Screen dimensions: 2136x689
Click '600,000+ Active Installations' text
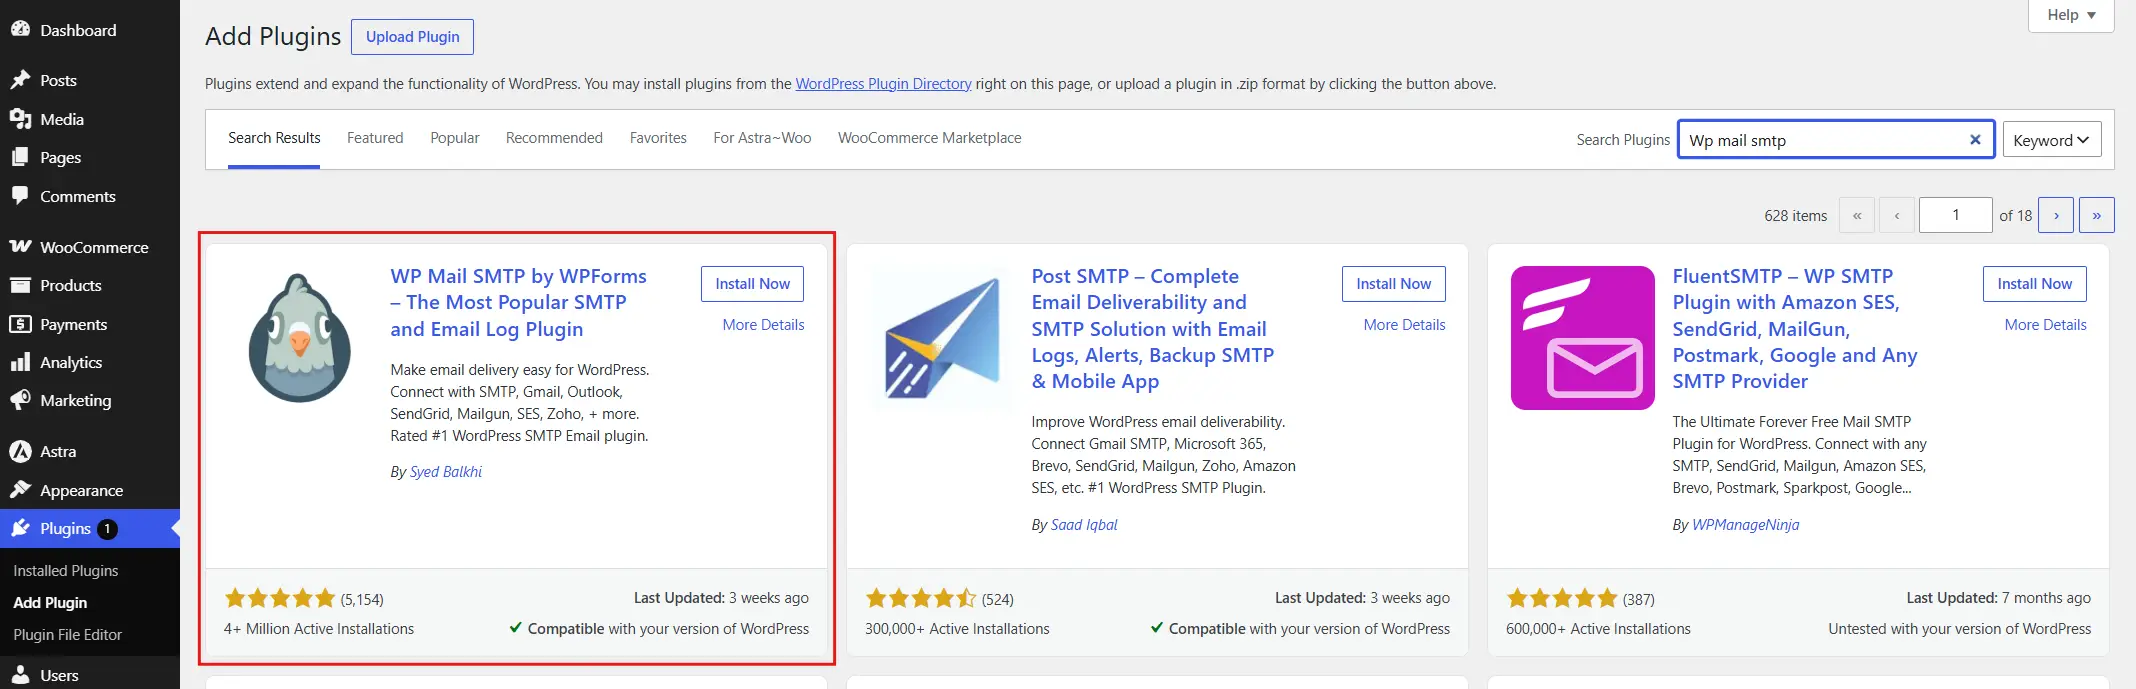click(x=1598, y=629)
